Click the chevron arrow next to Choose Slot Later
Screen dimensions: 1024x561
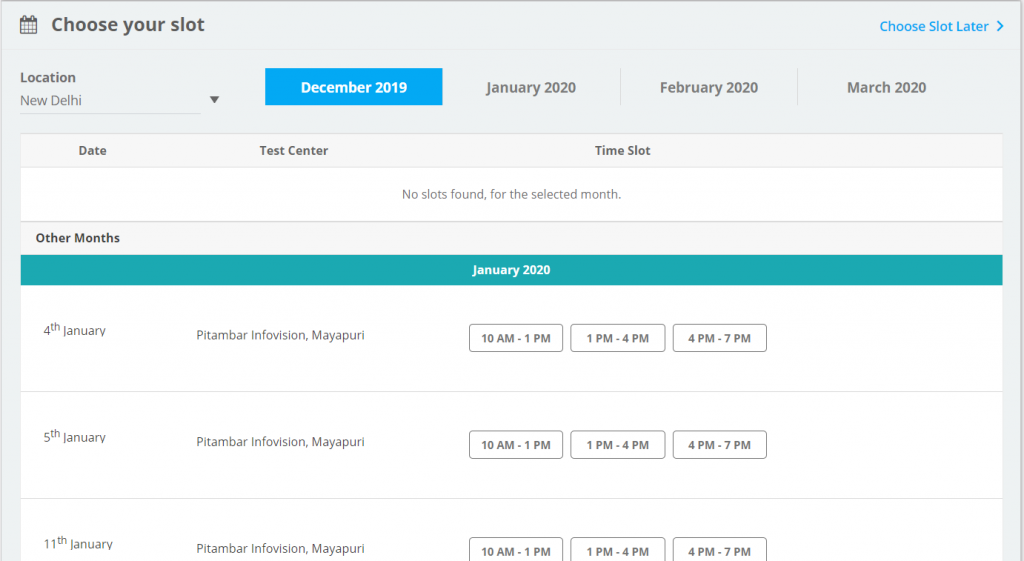[1000, 26]
